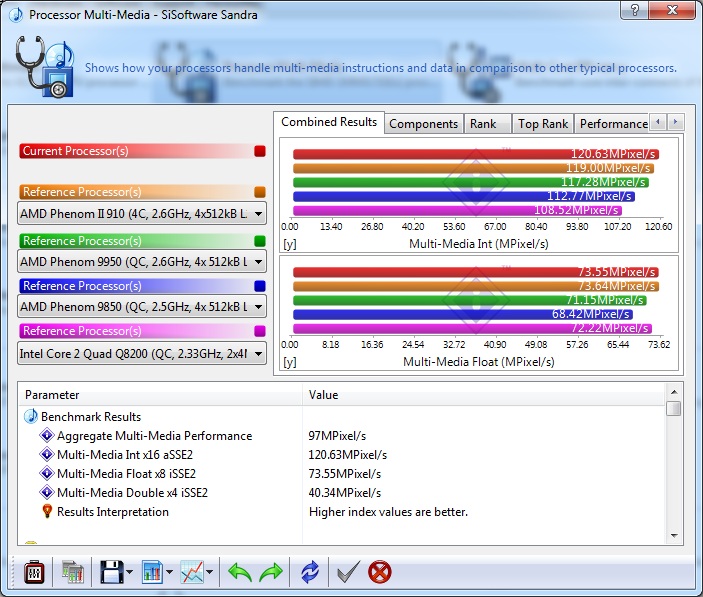
Task: Click the Multi-Media Float (MPixel/s) axis label
Action: (x=478, y=362)
